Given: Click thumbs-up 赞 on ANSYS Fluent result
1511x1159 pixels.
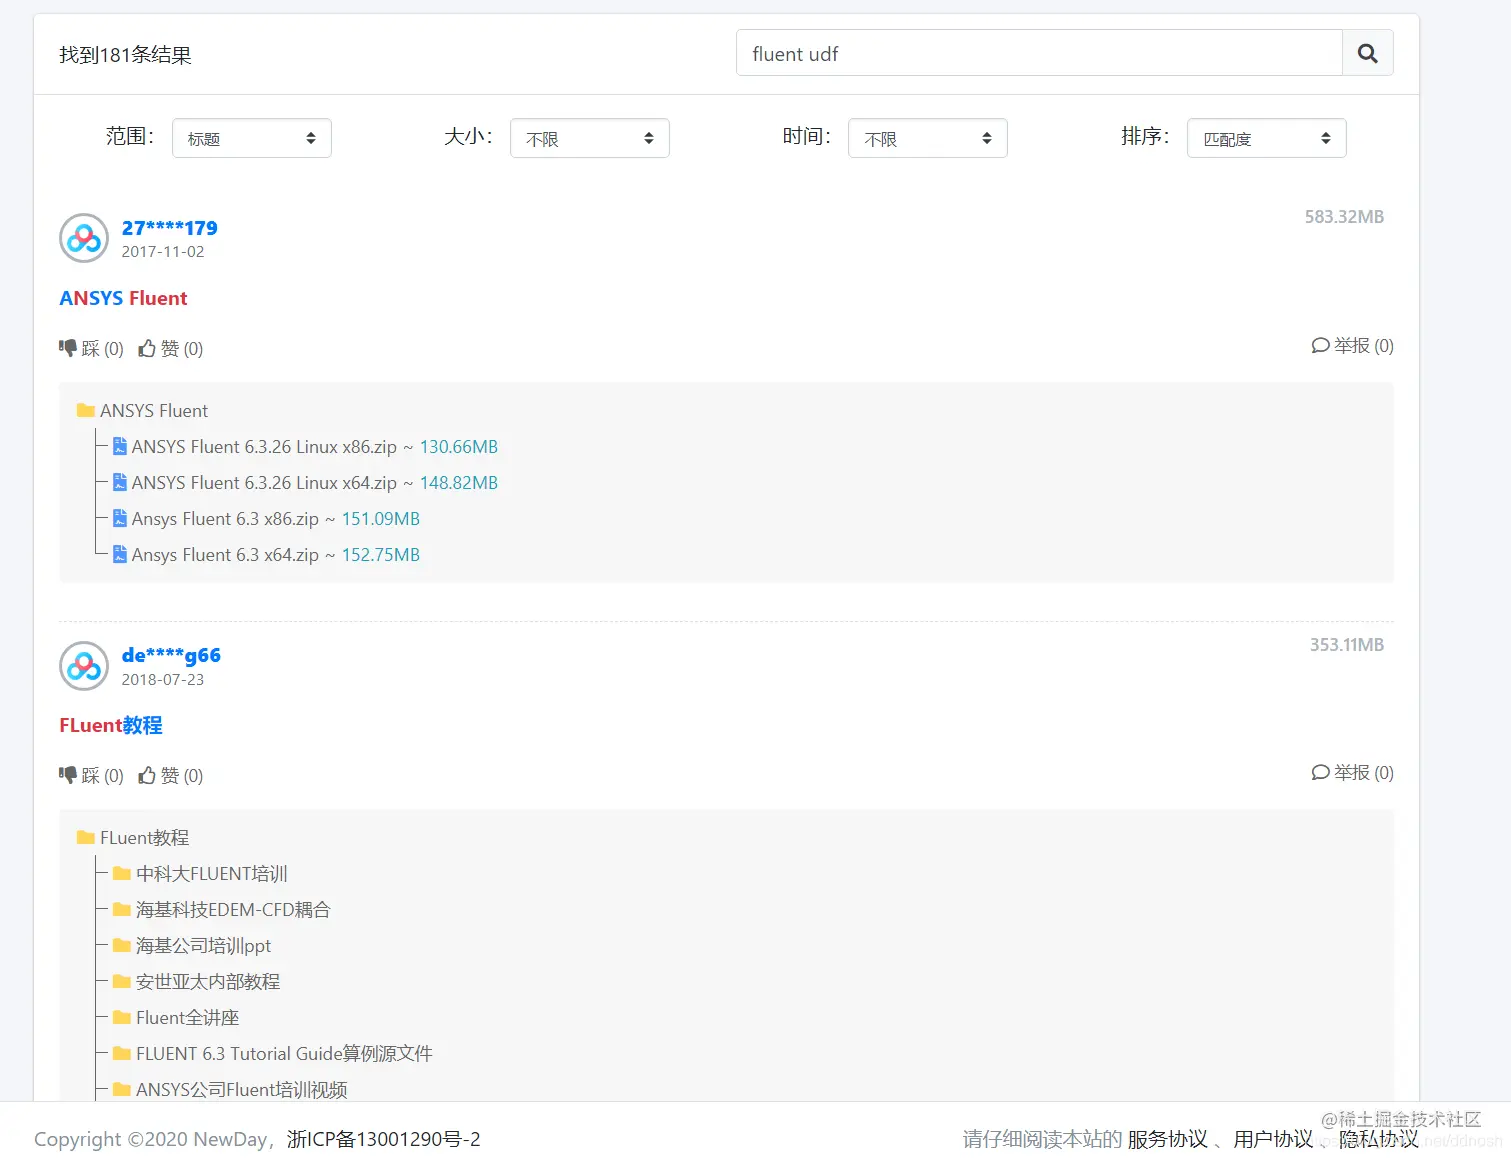Looking at the screenshot, I should coord(171,348).
